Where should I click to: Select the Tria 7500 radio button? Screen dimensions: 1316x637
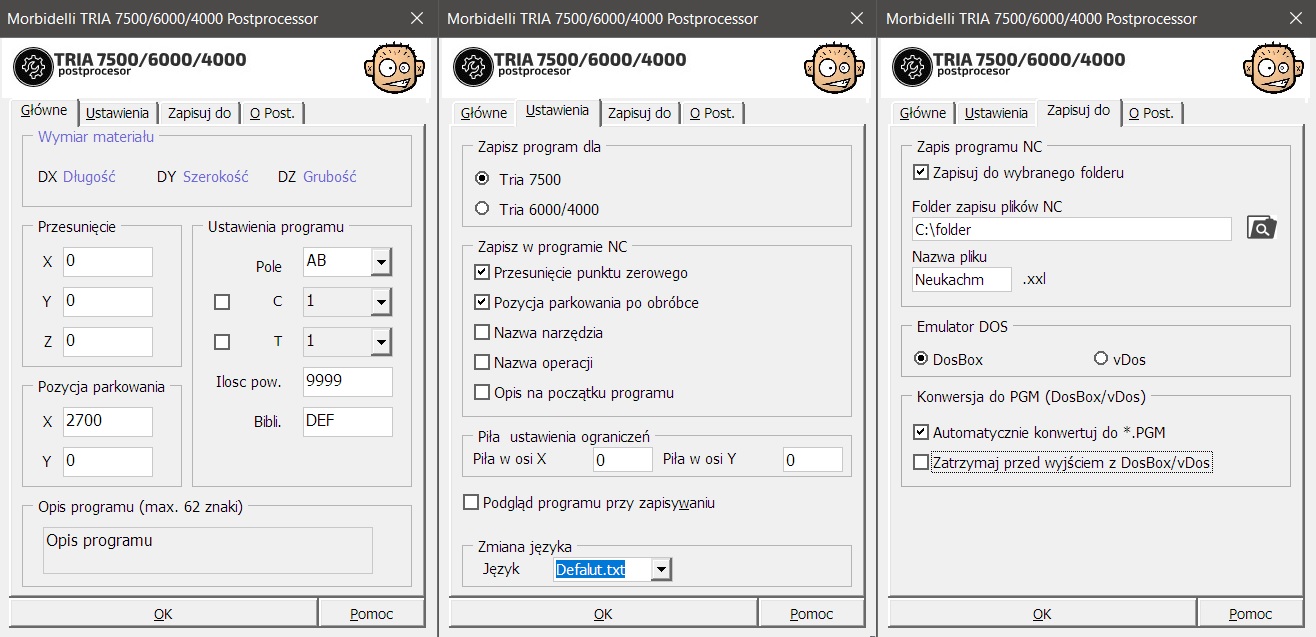(x=483, y=179)
